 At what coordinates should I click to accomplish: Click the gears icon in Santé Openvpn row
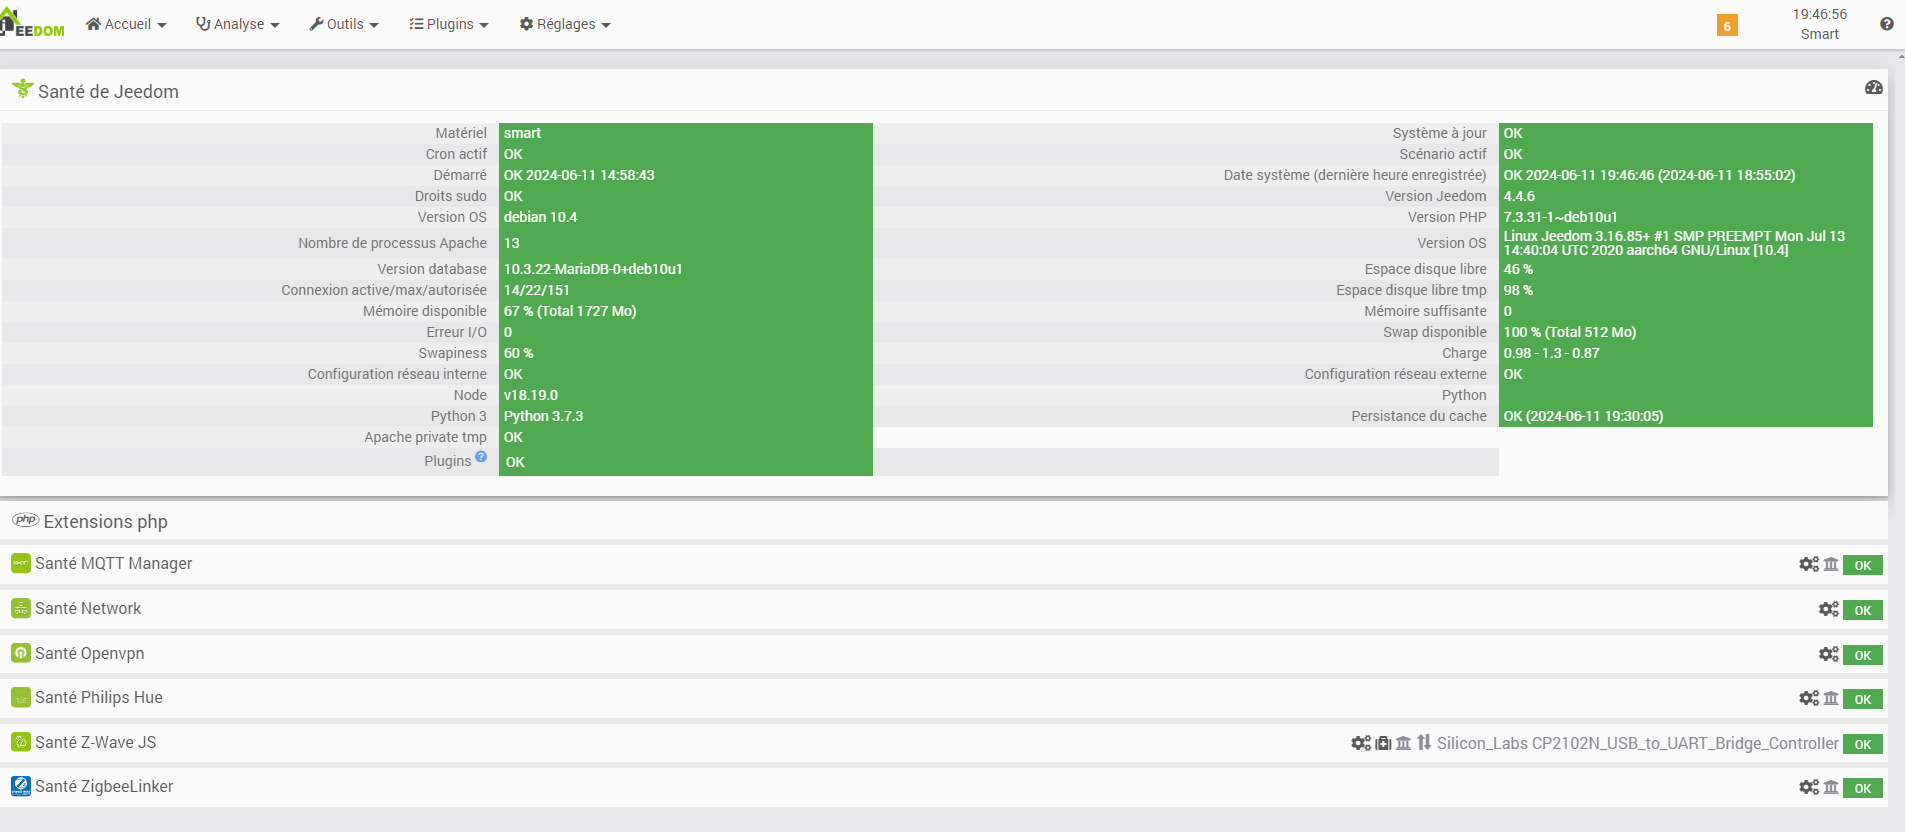1829,654
